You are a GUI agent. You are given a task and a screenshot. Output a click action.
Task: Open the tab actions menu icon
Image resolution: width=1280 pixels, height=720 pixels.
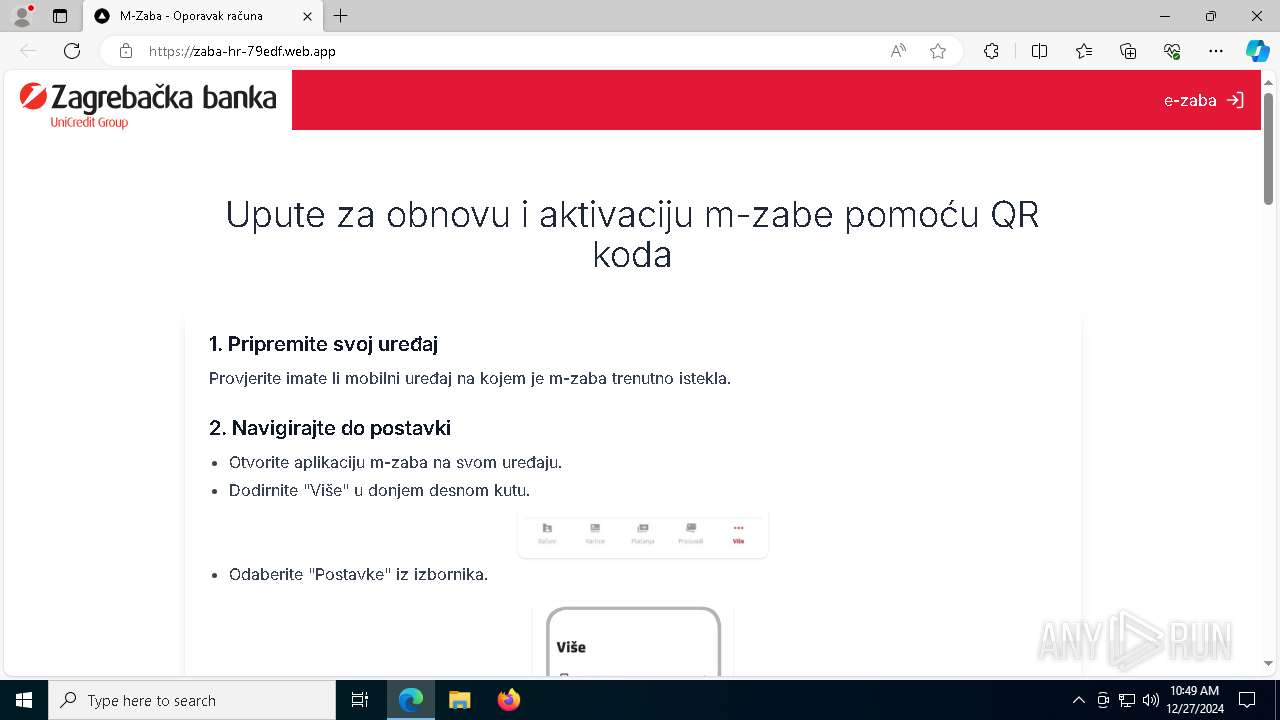click(60, 16)
